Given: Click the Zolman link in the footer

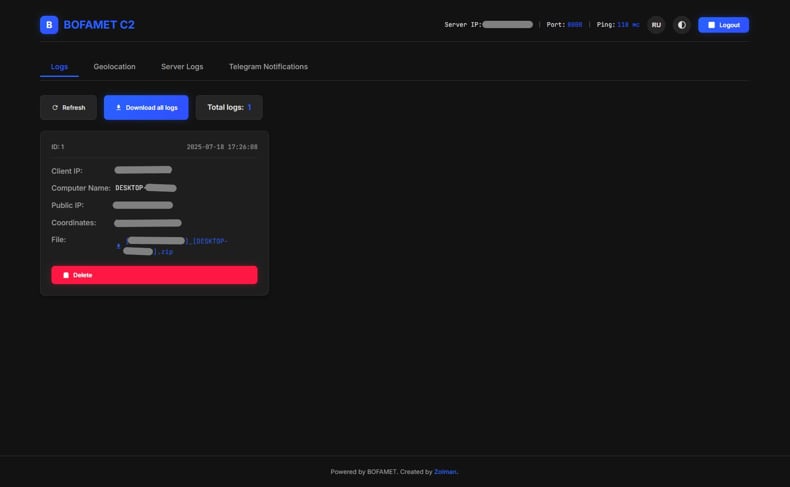Looking at the screenshot, I should point(445,472).
